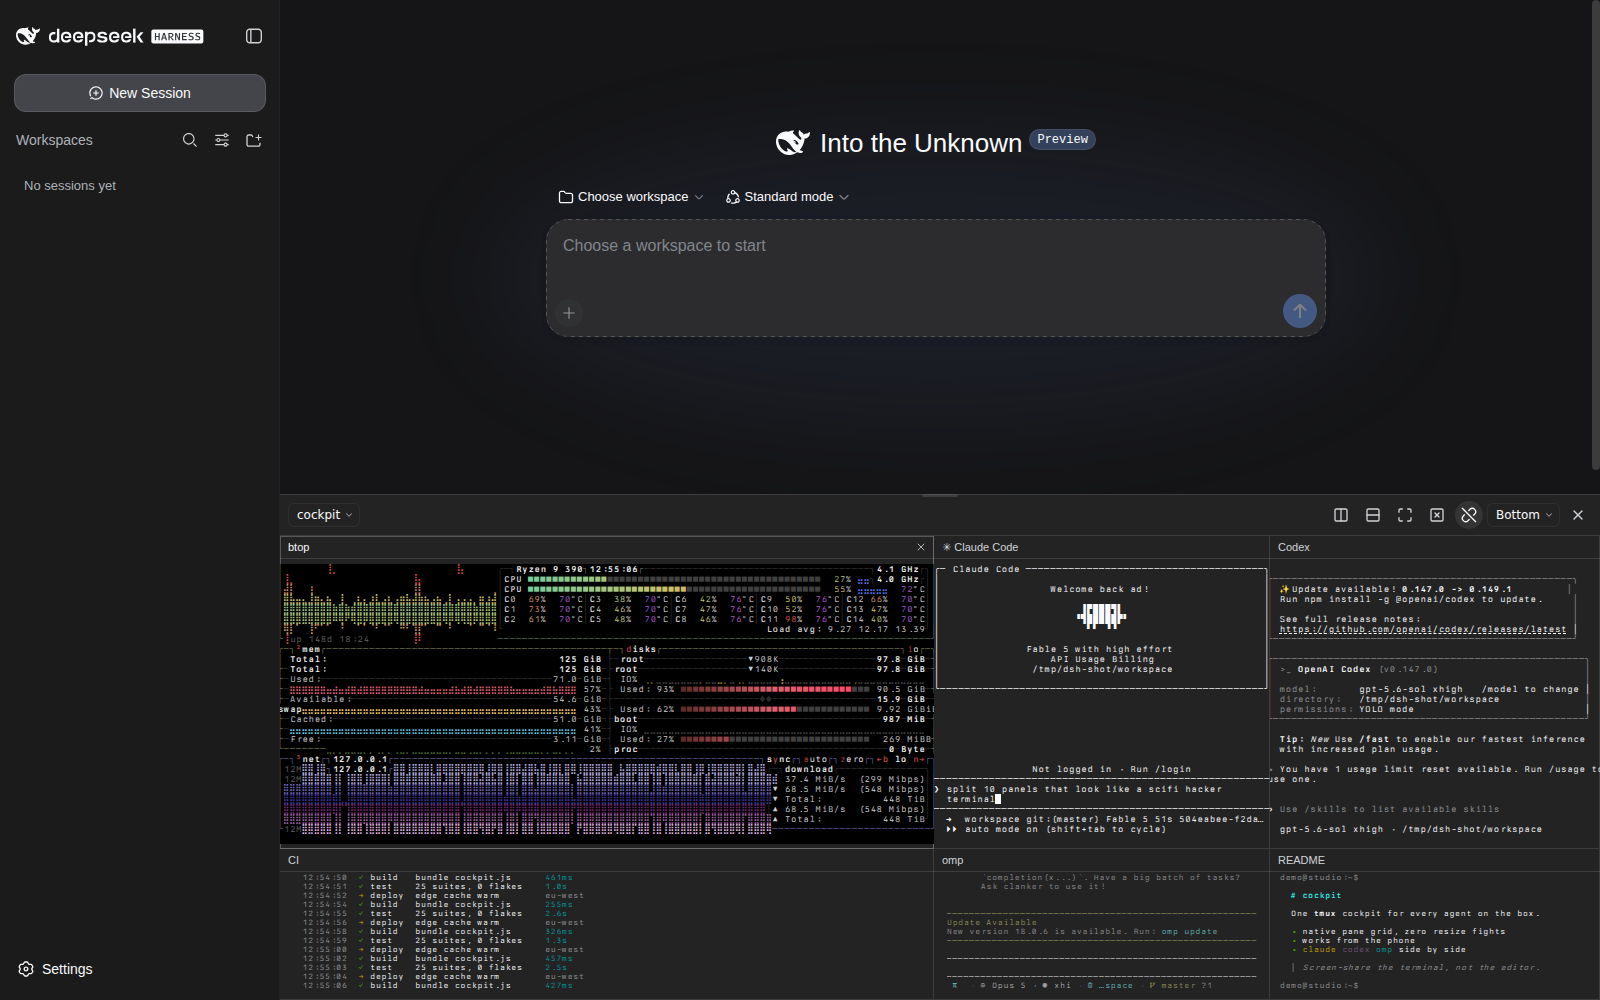Image resolution: width=1600 pixels, height=1000 pixels.
Task: Collapse the sidebar with the panel icon
Action: (x=254, y=36)
